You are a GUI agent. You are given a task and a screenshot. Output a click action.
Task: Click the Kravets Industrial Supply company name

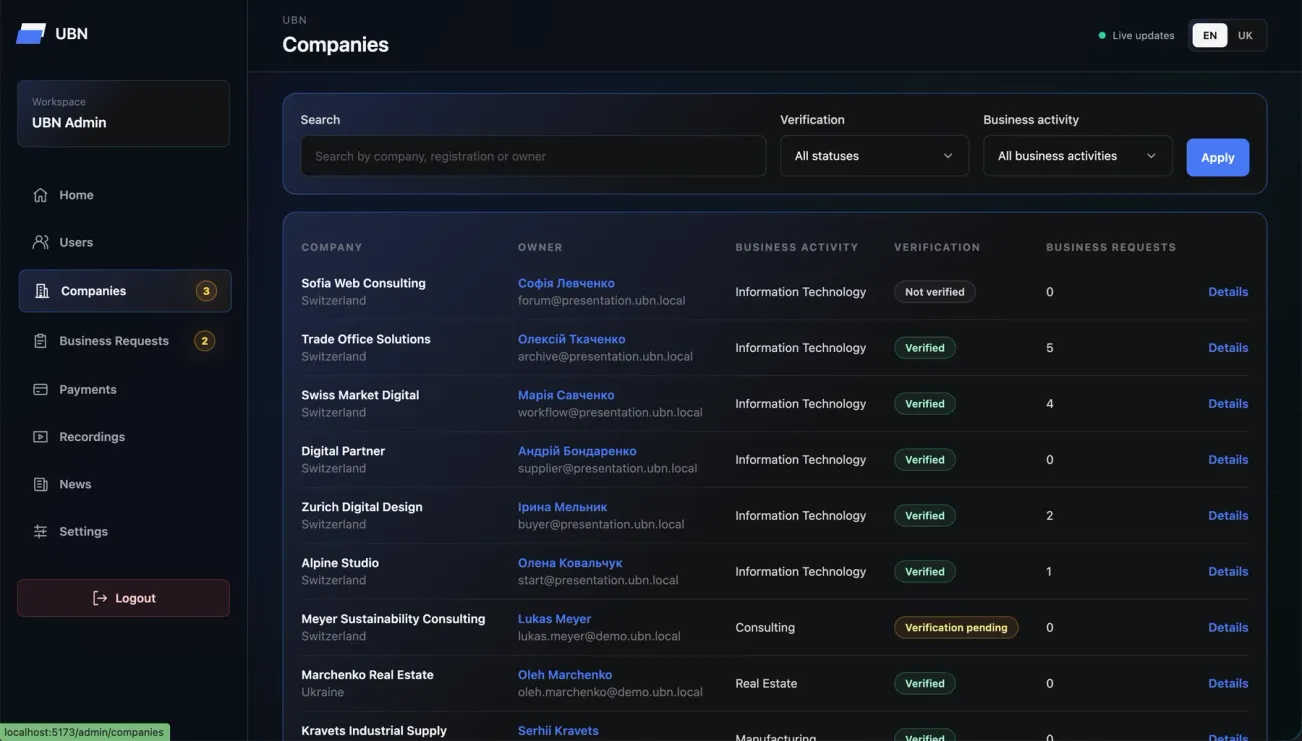coord(374,731)
